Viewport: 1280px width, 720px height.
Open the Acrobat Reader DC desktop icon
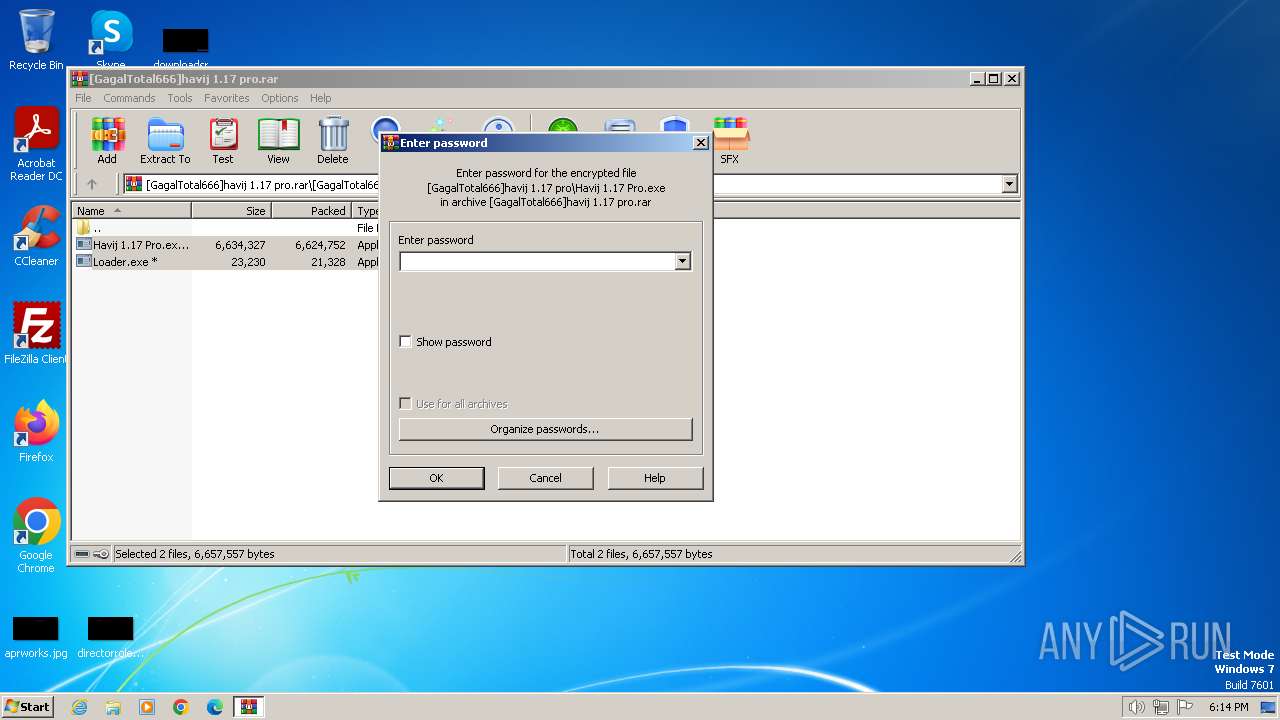[x=36, y=144]
